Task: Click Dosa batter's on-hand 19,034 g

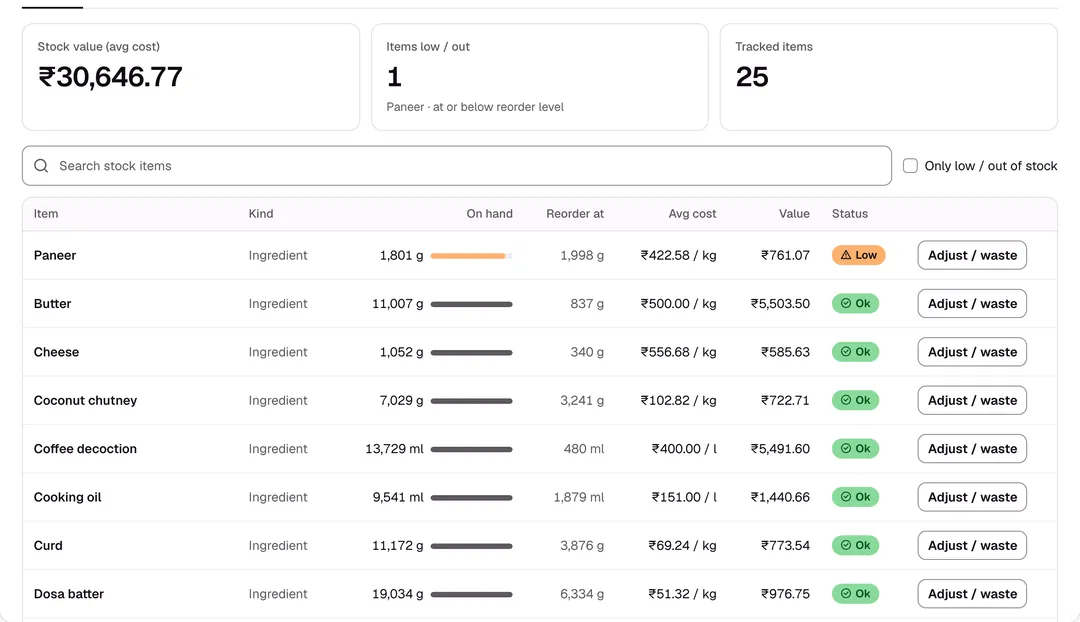Action: pos(398,593)
